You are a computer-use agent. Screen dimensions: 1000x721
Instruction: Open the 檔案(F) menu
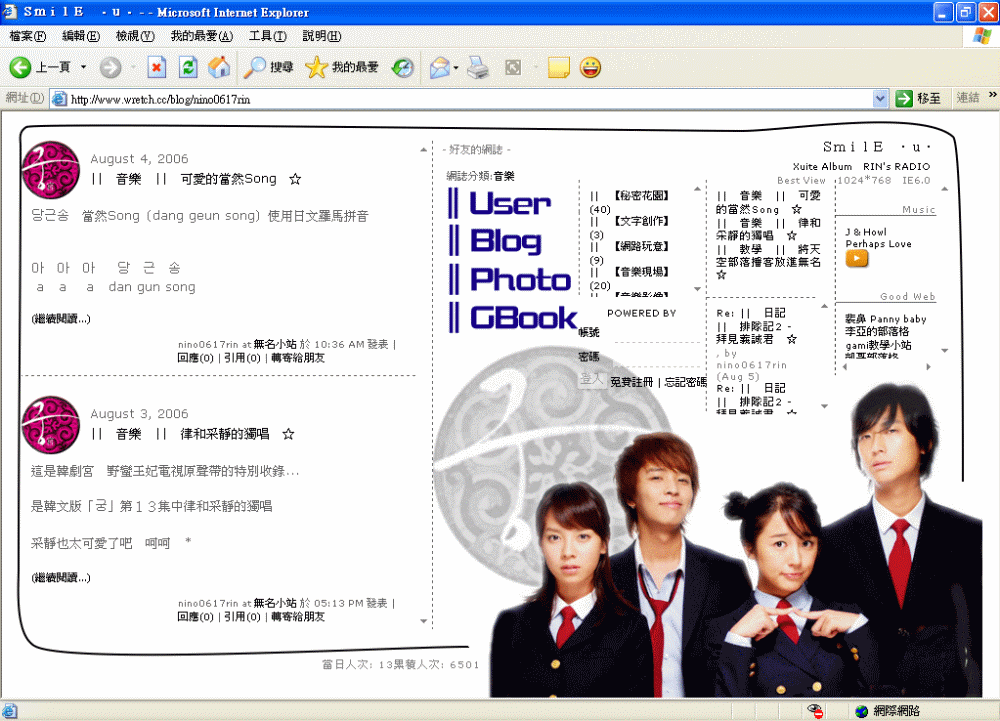click(x=27, y=36)
